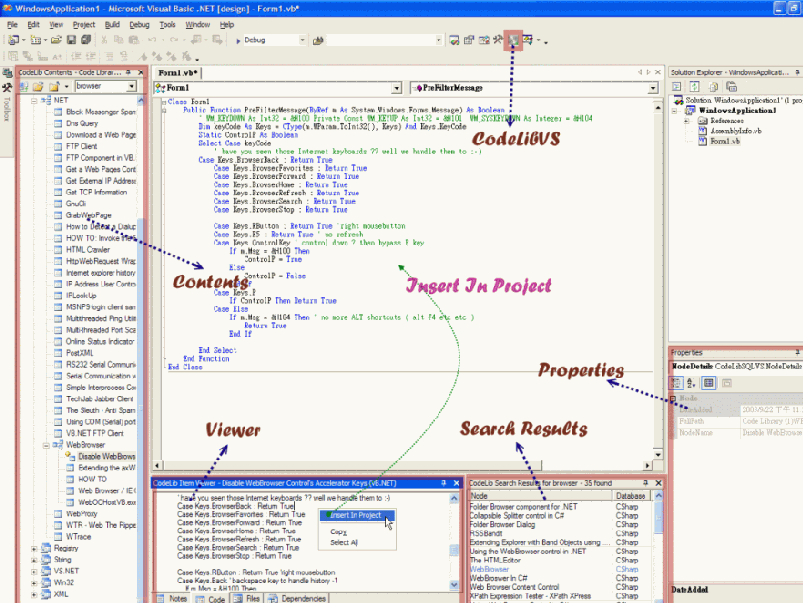Pin the CodeLib Item Viewer panel

(443, 483)
